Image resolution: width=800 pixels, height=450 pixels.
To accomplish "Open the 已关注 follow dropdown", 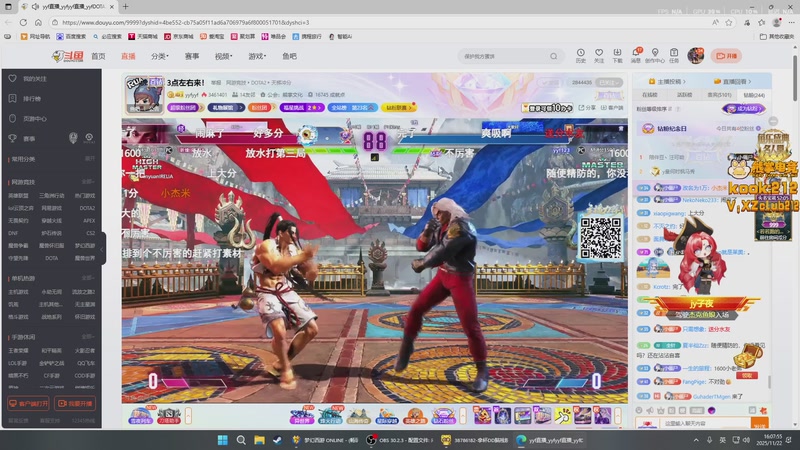I will 610,82.
